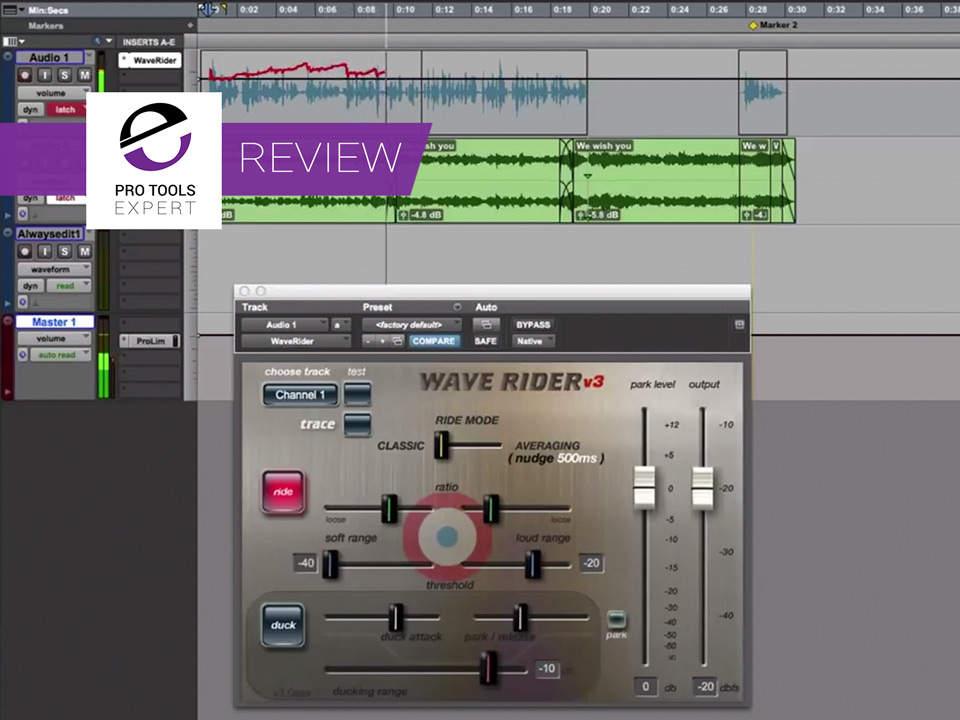Open the ProLim insert on Master 1
Screen dimensions: 960x720
point(150,341)
